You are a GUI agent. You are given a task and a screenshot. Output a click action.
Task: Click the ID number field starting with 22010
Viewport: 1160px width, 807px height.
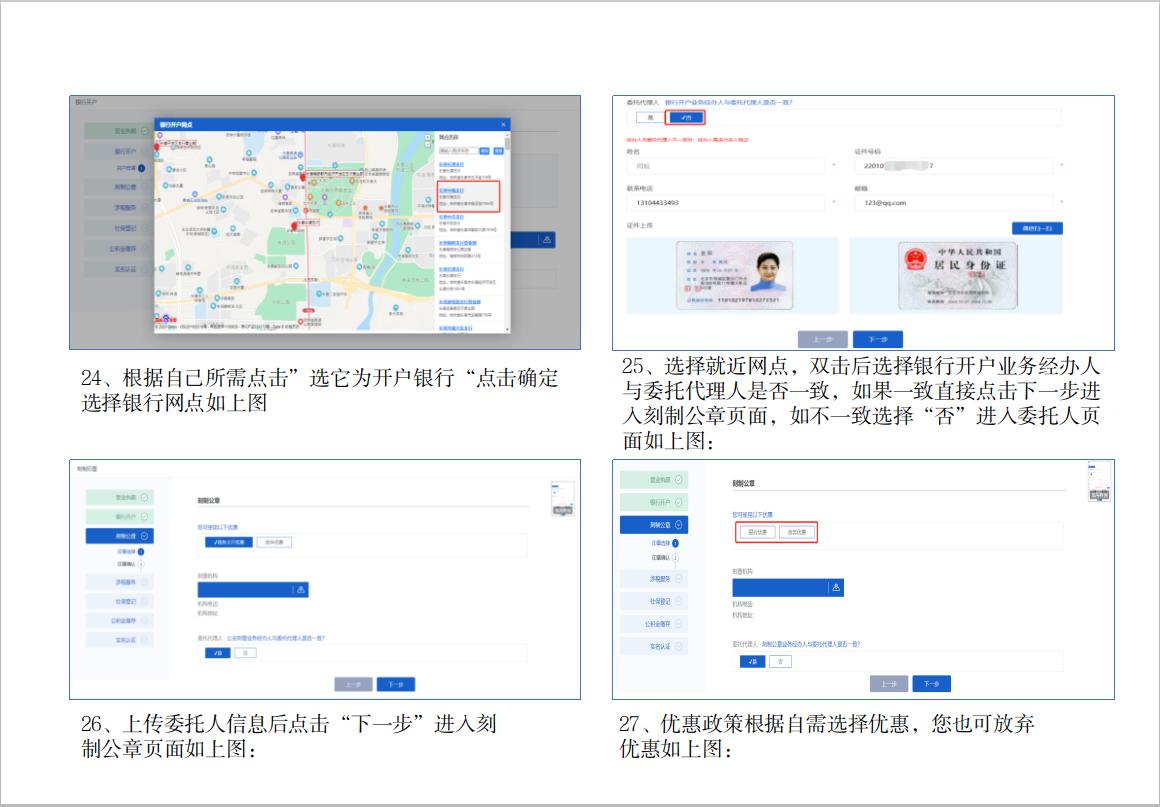[x=954, y=166]
